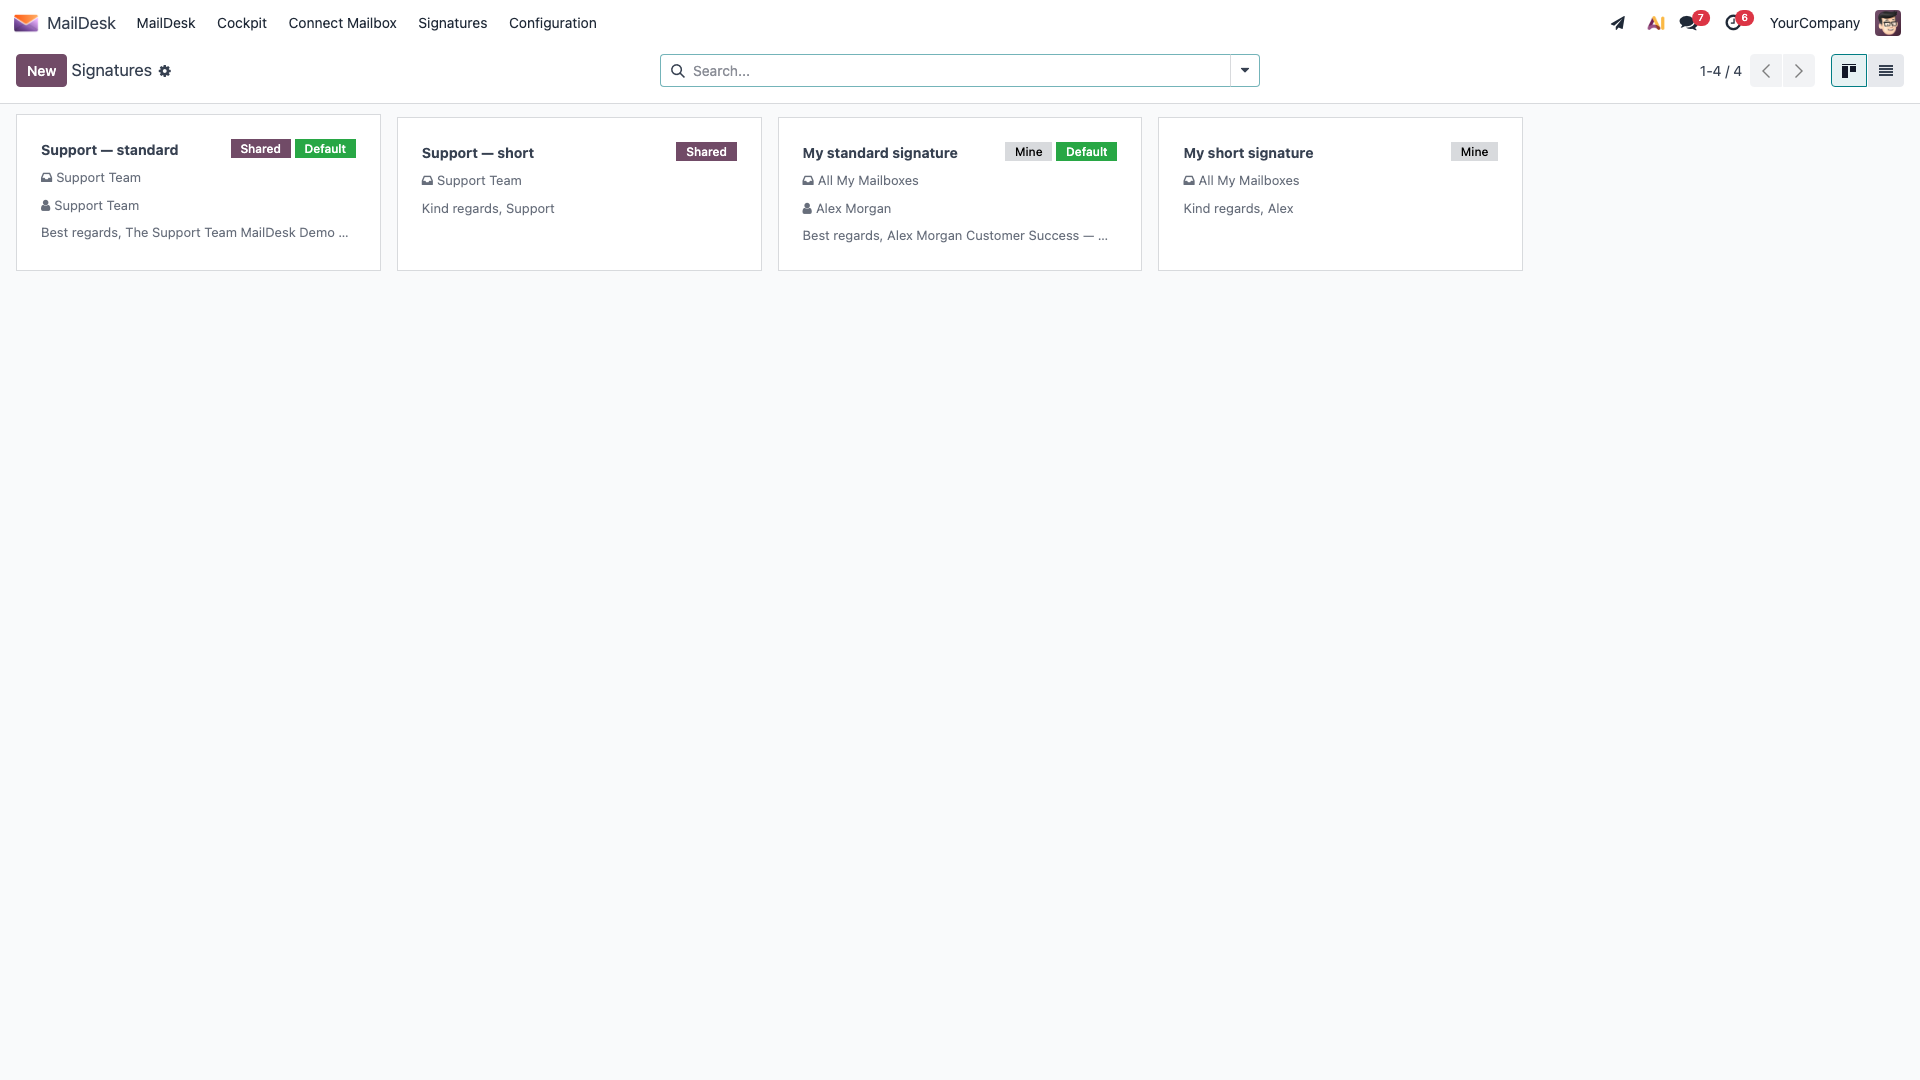The height and width of the screenshot is (1080, 1920).
Task: Click user icon beside Support Team owner
Action: (x=46, y=206)
